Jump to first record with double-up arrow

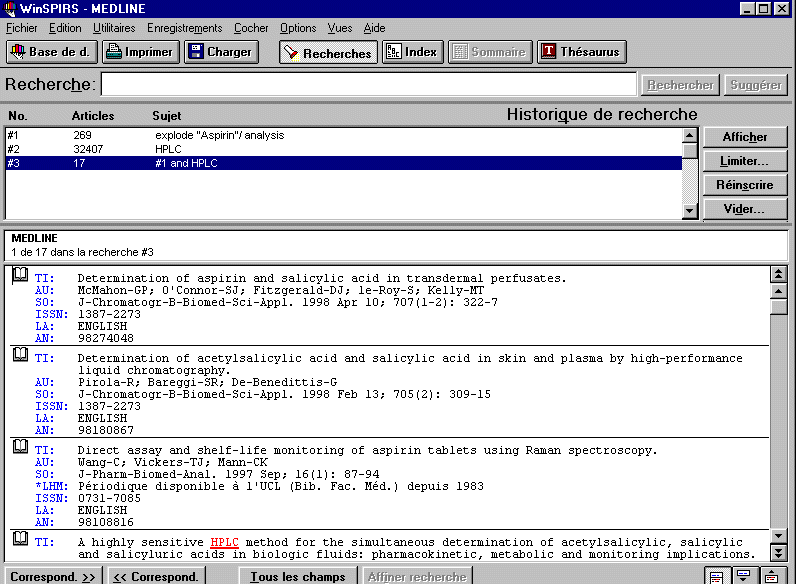pyautogui.click(x=778, y=274)
